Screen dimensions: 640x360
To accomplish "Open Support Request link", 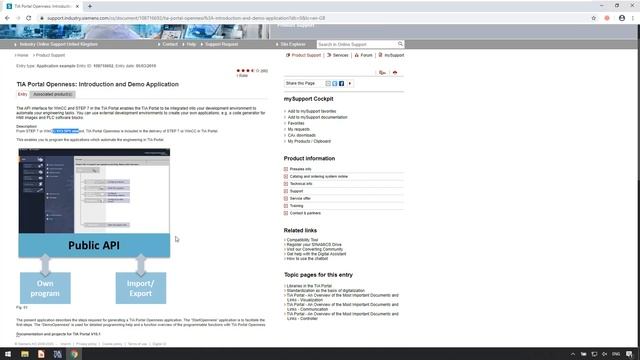I will pos(221,44).
